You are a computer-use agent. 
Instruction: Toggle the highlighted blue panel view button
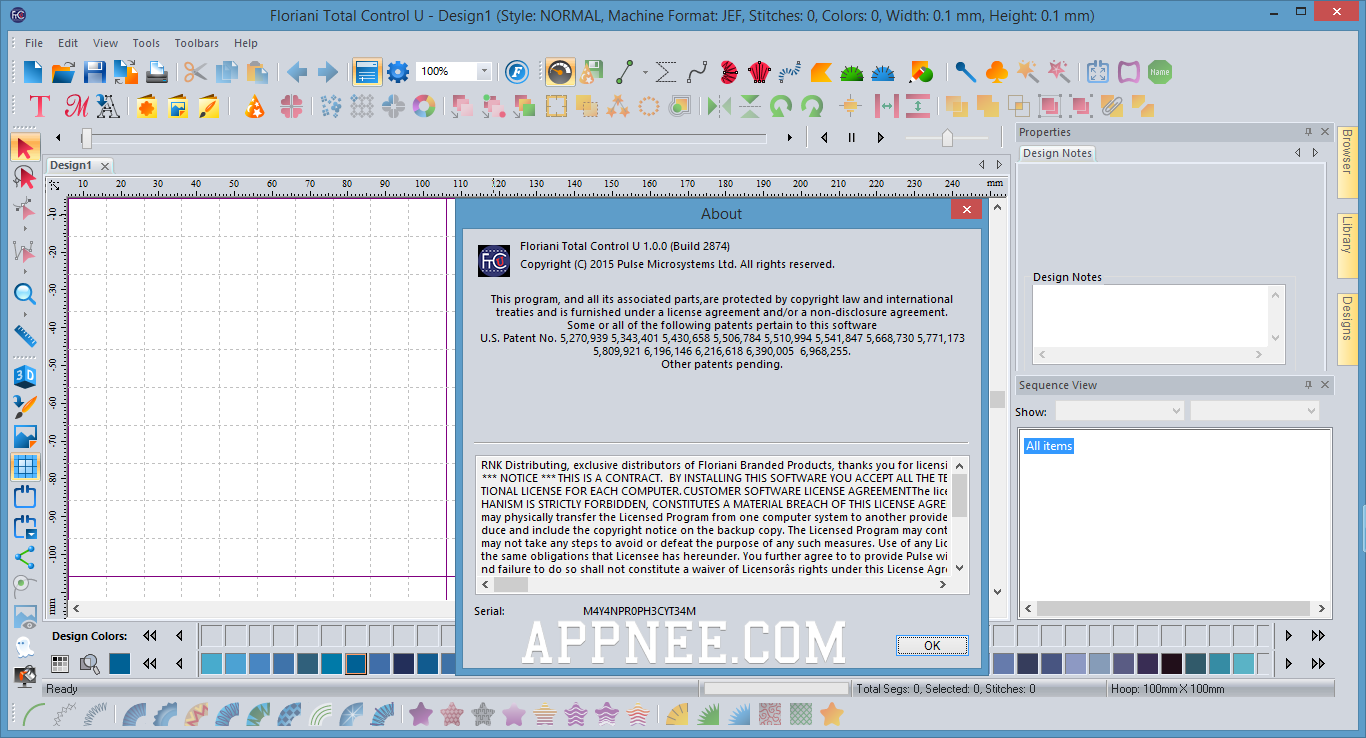pyautogui.click(x=367, y=72)
